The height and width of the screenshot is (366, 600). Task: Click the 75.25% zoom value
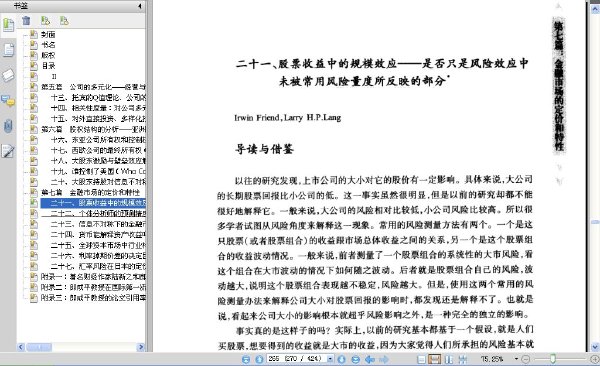coord(492,359)
